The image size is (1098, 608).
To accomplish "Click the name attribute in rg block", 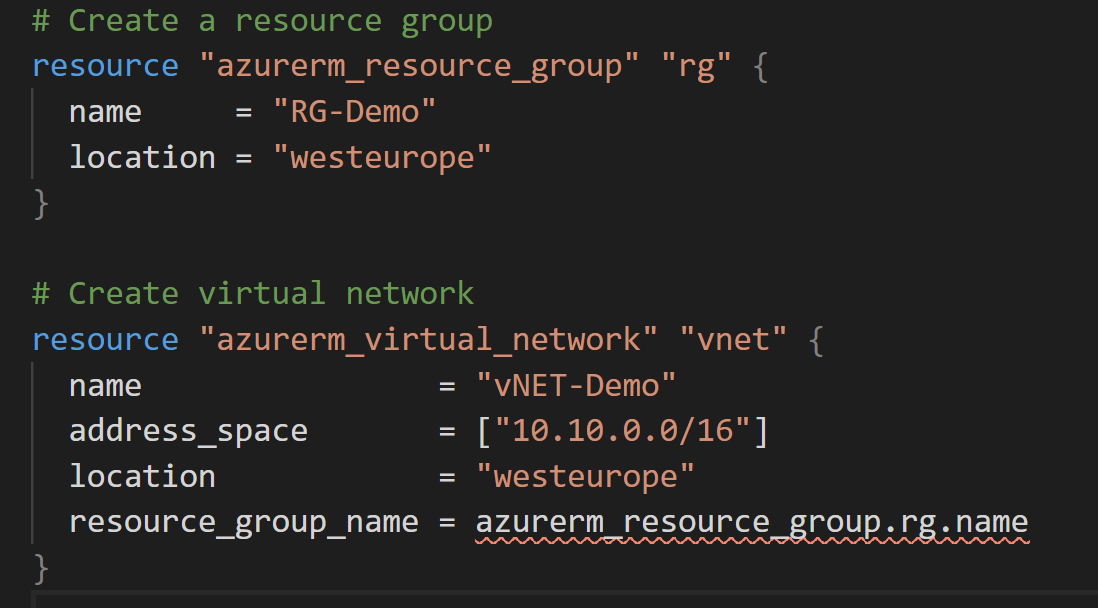I will point(106,112).
